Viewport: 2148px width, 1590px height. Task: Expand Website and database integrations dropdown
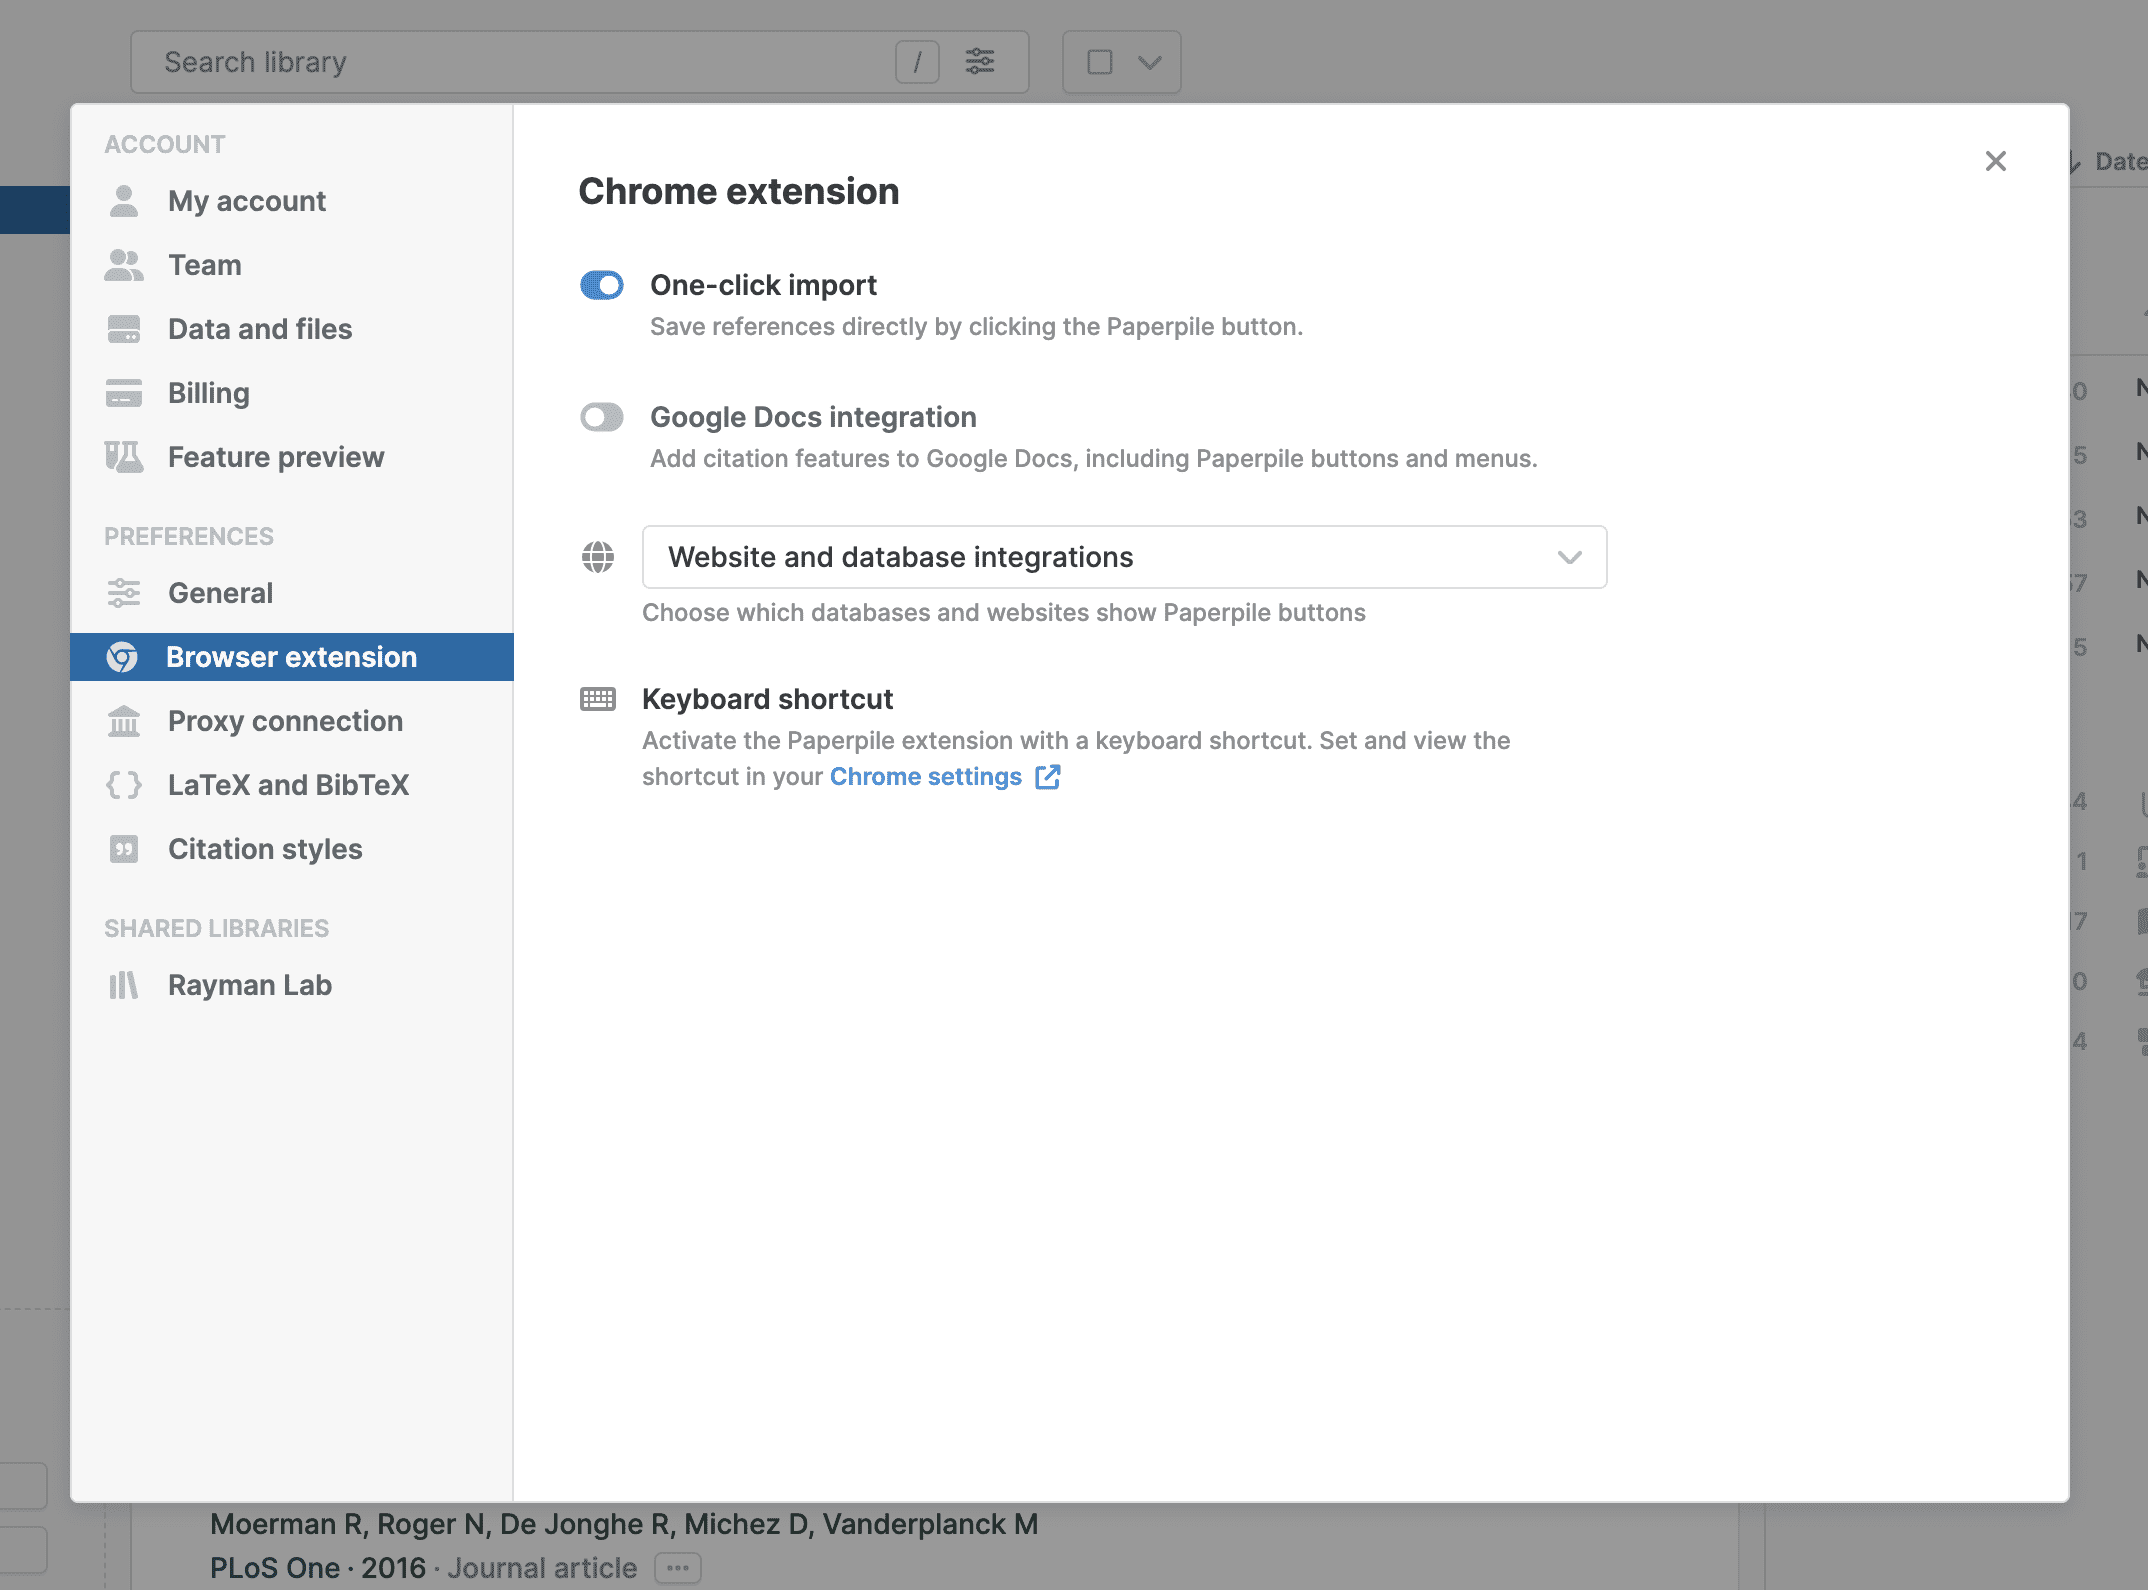tap(1124, 557)
